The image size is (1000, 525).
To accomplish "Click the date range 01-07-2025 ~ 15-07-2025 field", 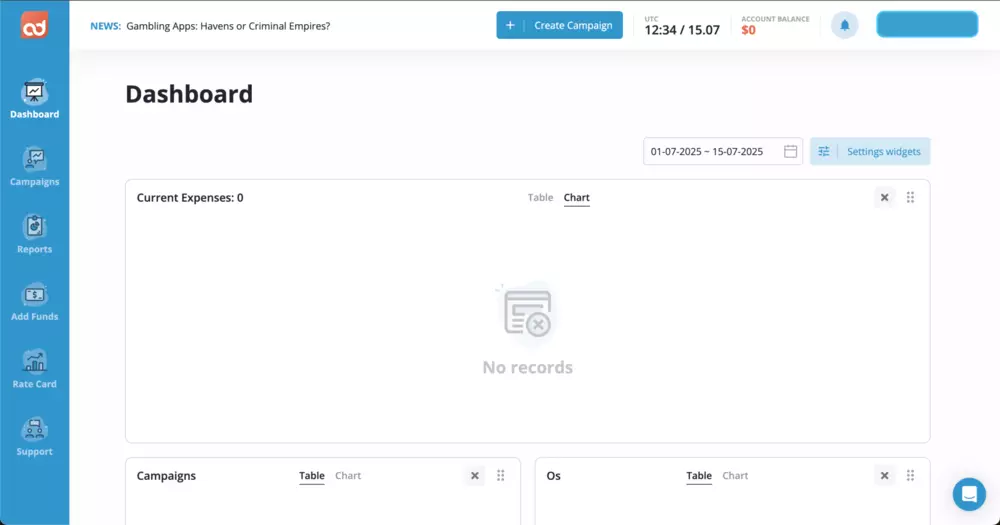I will coord(723,151).
